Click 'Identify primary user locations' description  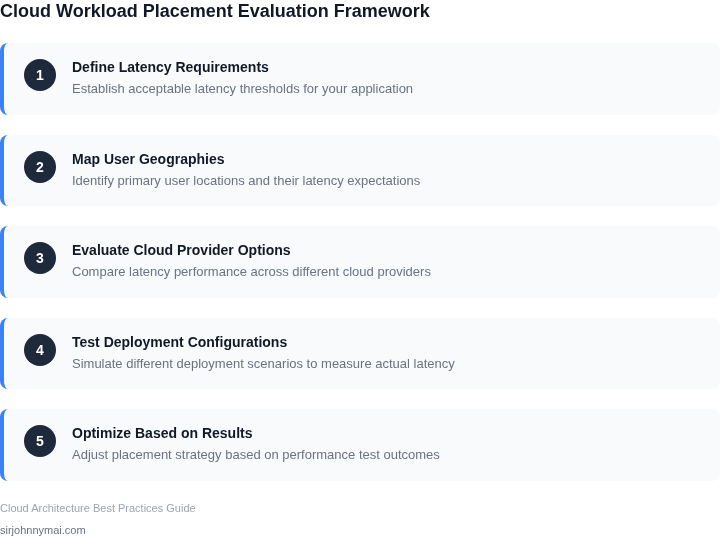[246, 181]
